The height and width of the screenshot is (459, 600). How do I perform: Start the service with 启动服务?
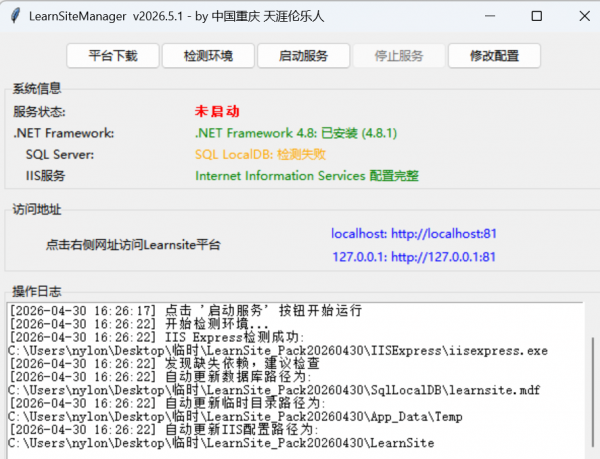coord(303,56)
